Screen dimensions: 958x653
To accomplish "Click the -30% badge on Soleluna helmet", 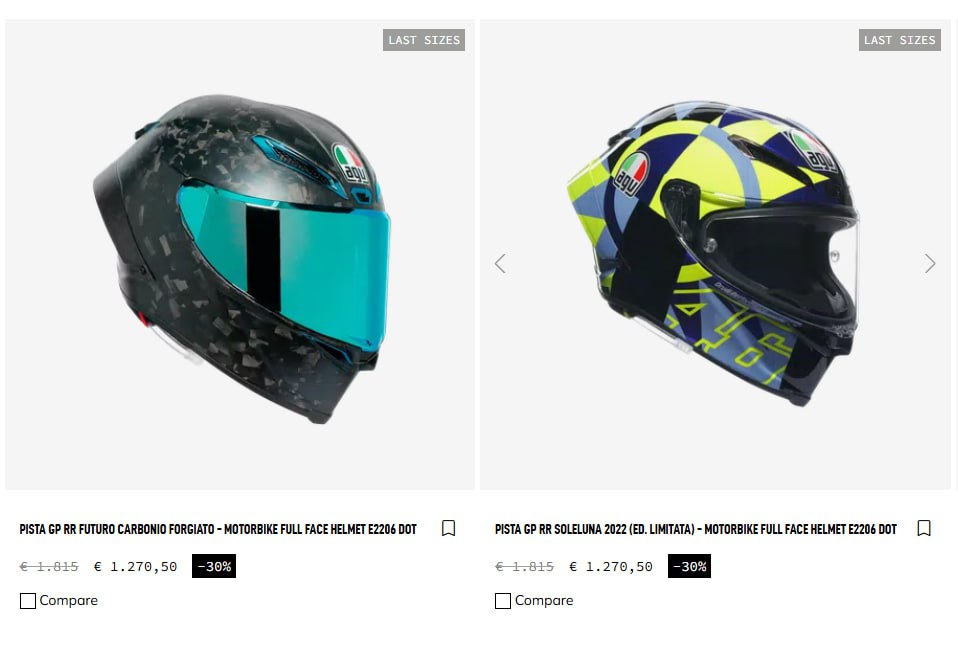I will click(689, 566).
